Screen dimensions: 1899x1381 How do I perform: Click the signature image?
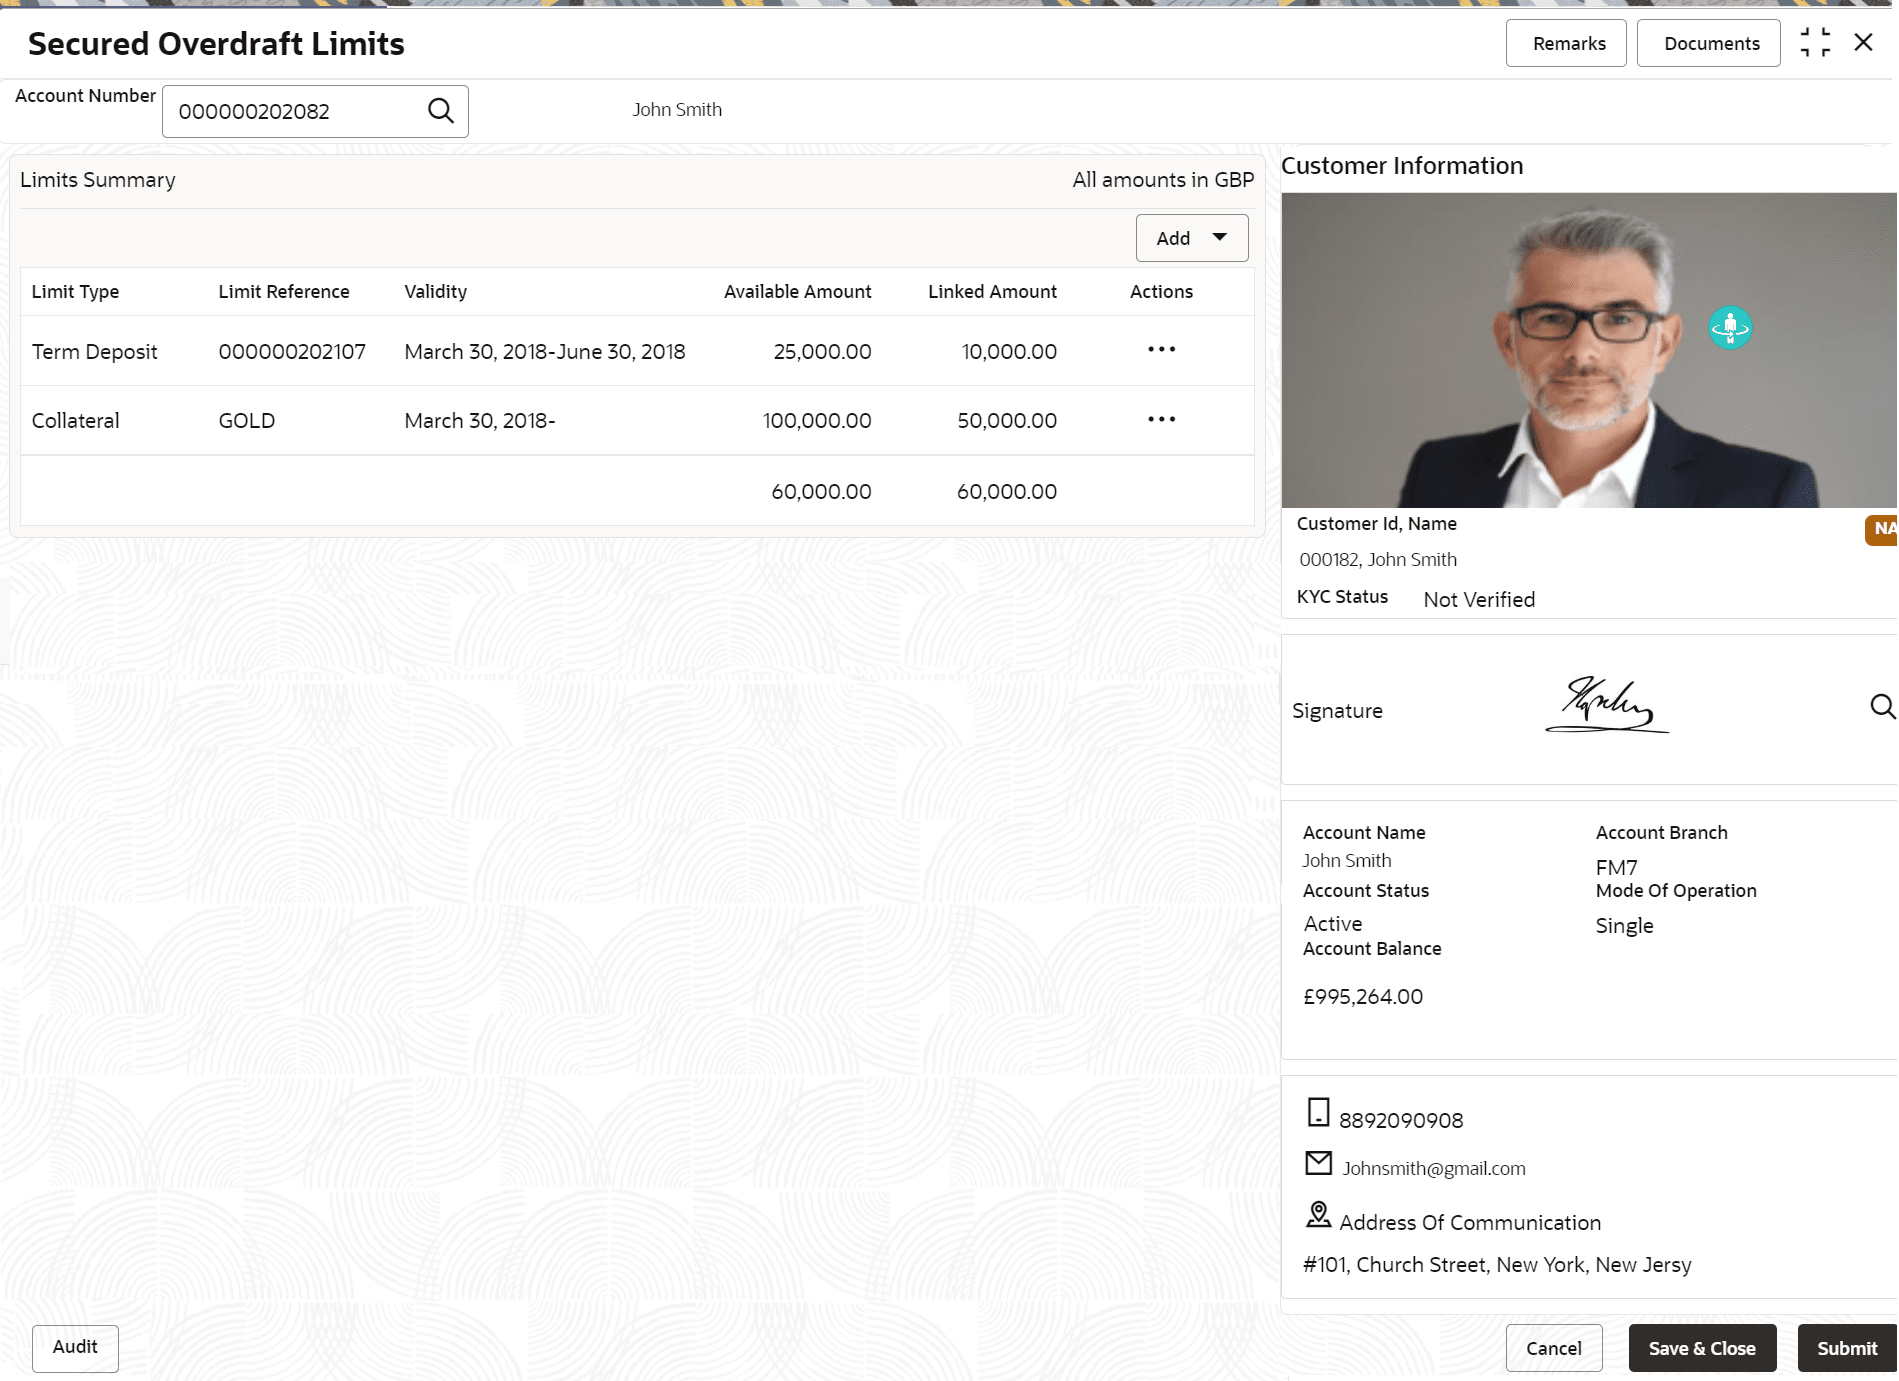click(1607, 706)
